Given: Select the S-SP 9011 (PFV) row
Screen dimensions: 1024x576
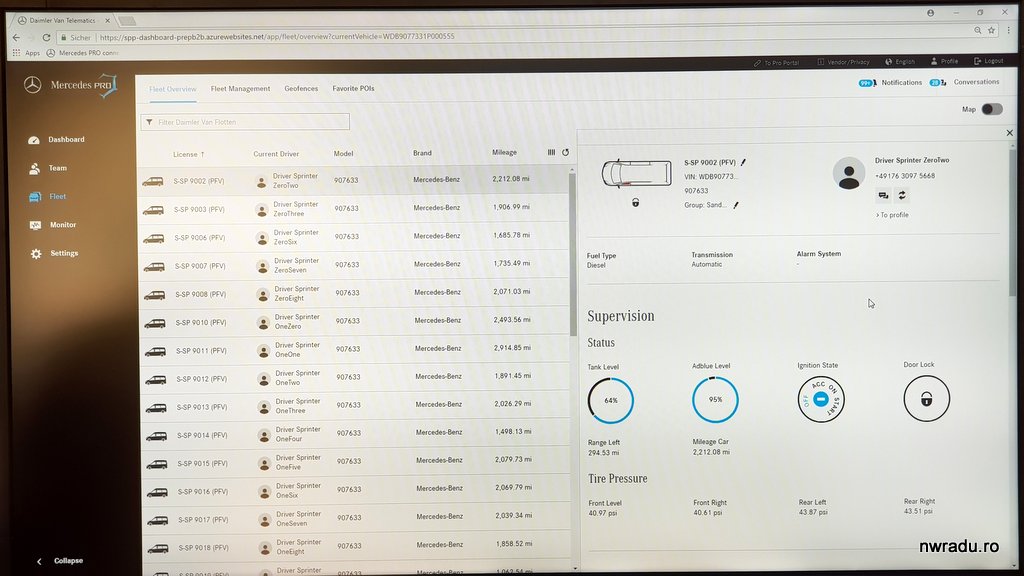Looking at the screenshot, I should click(x=355, y=350).
